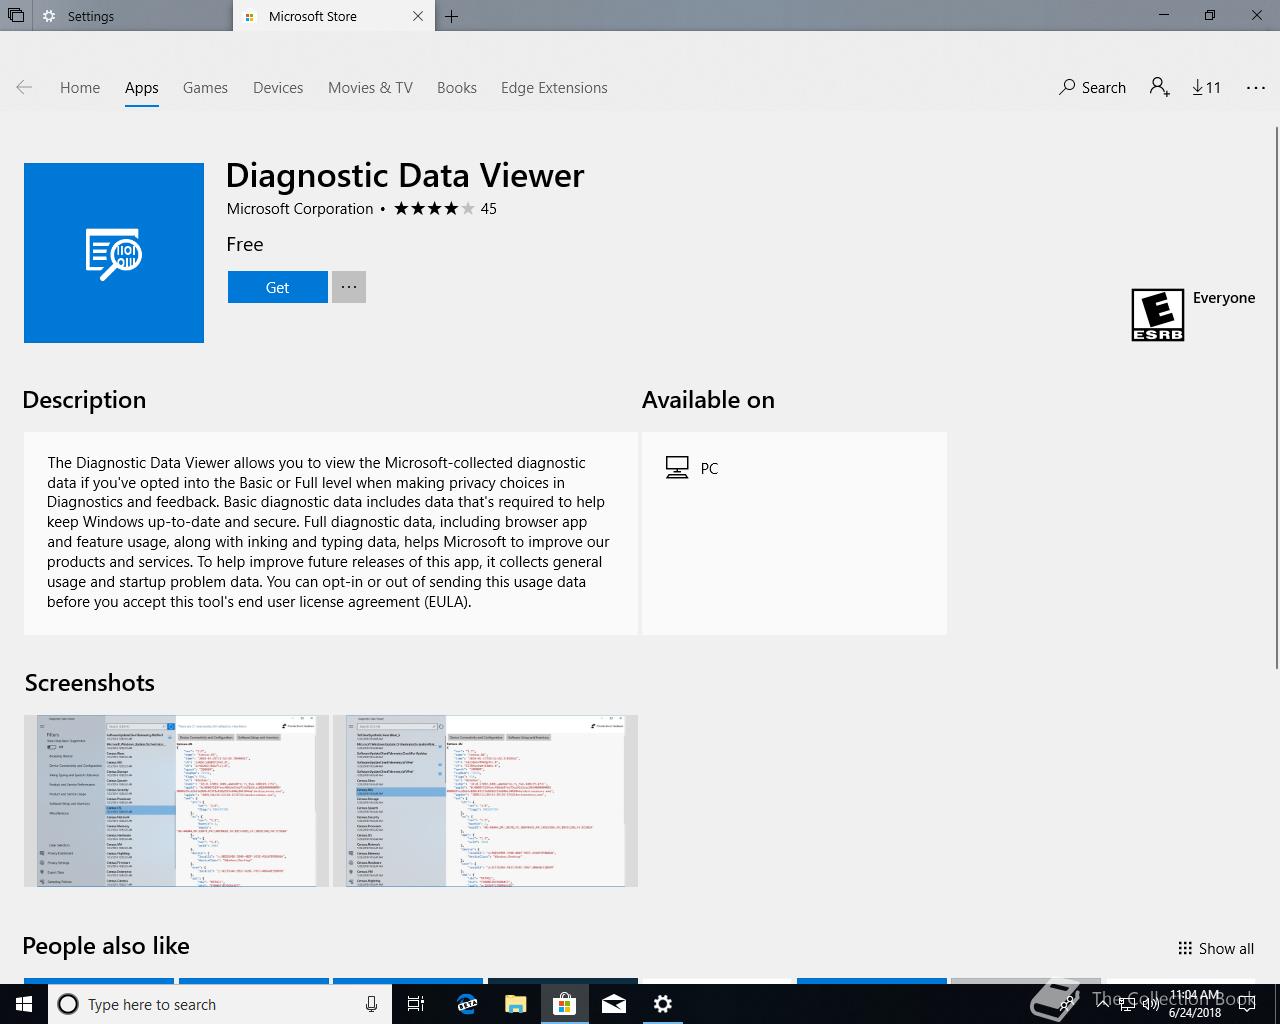Click the star rating
This screenshot has width=1280, height=1024.
point(434,209)
